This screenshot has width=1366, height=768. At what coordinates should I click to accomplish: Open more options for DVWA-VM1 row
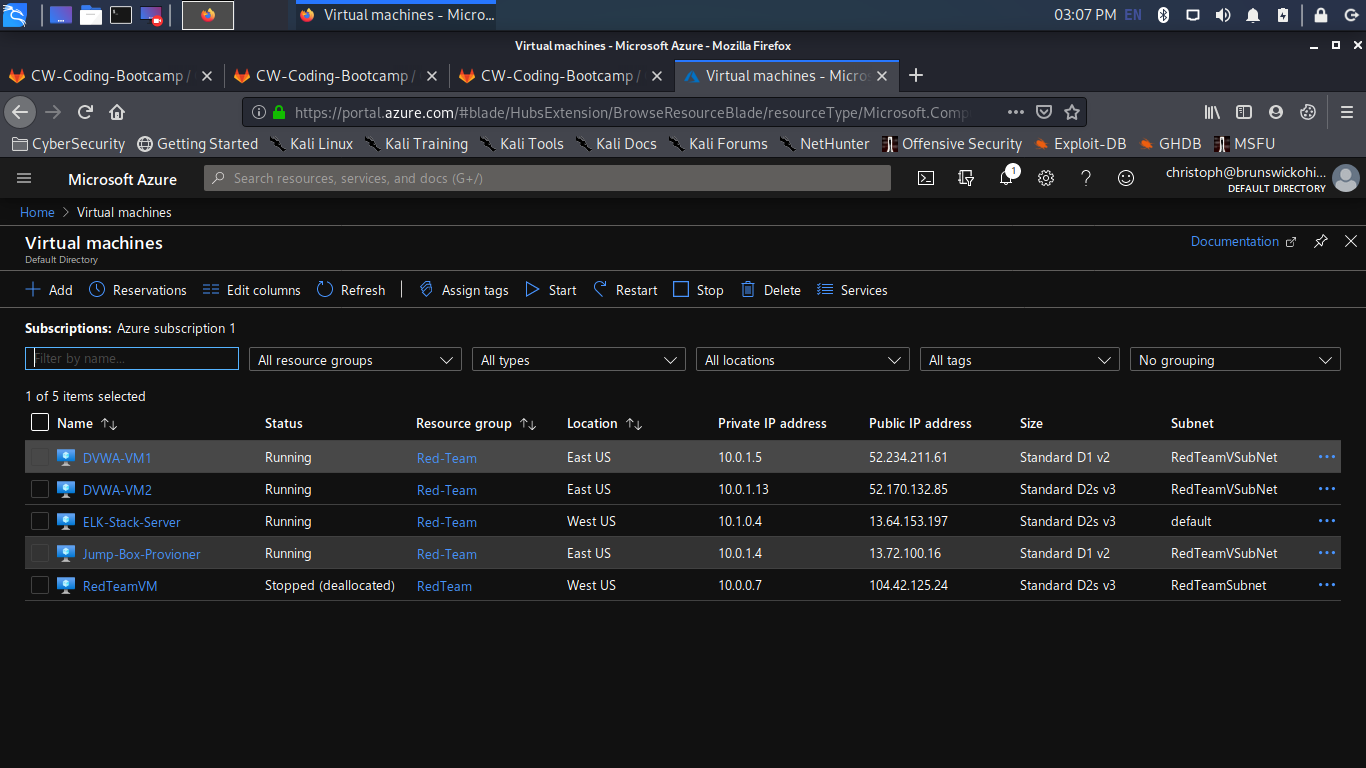(x=1327, y=457)
